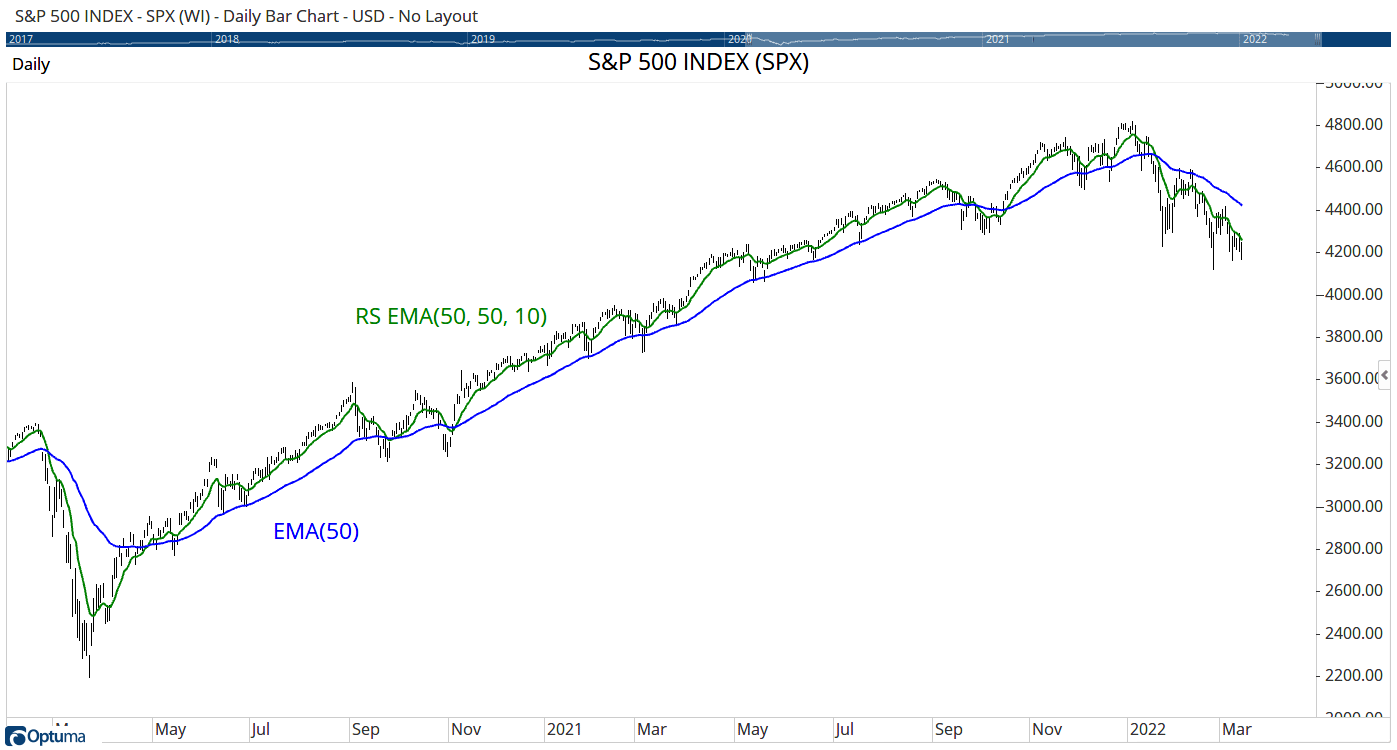Click the 3200.00 price scale label
Viewport: 1397px width, 750px height.
click(1354, 464)
